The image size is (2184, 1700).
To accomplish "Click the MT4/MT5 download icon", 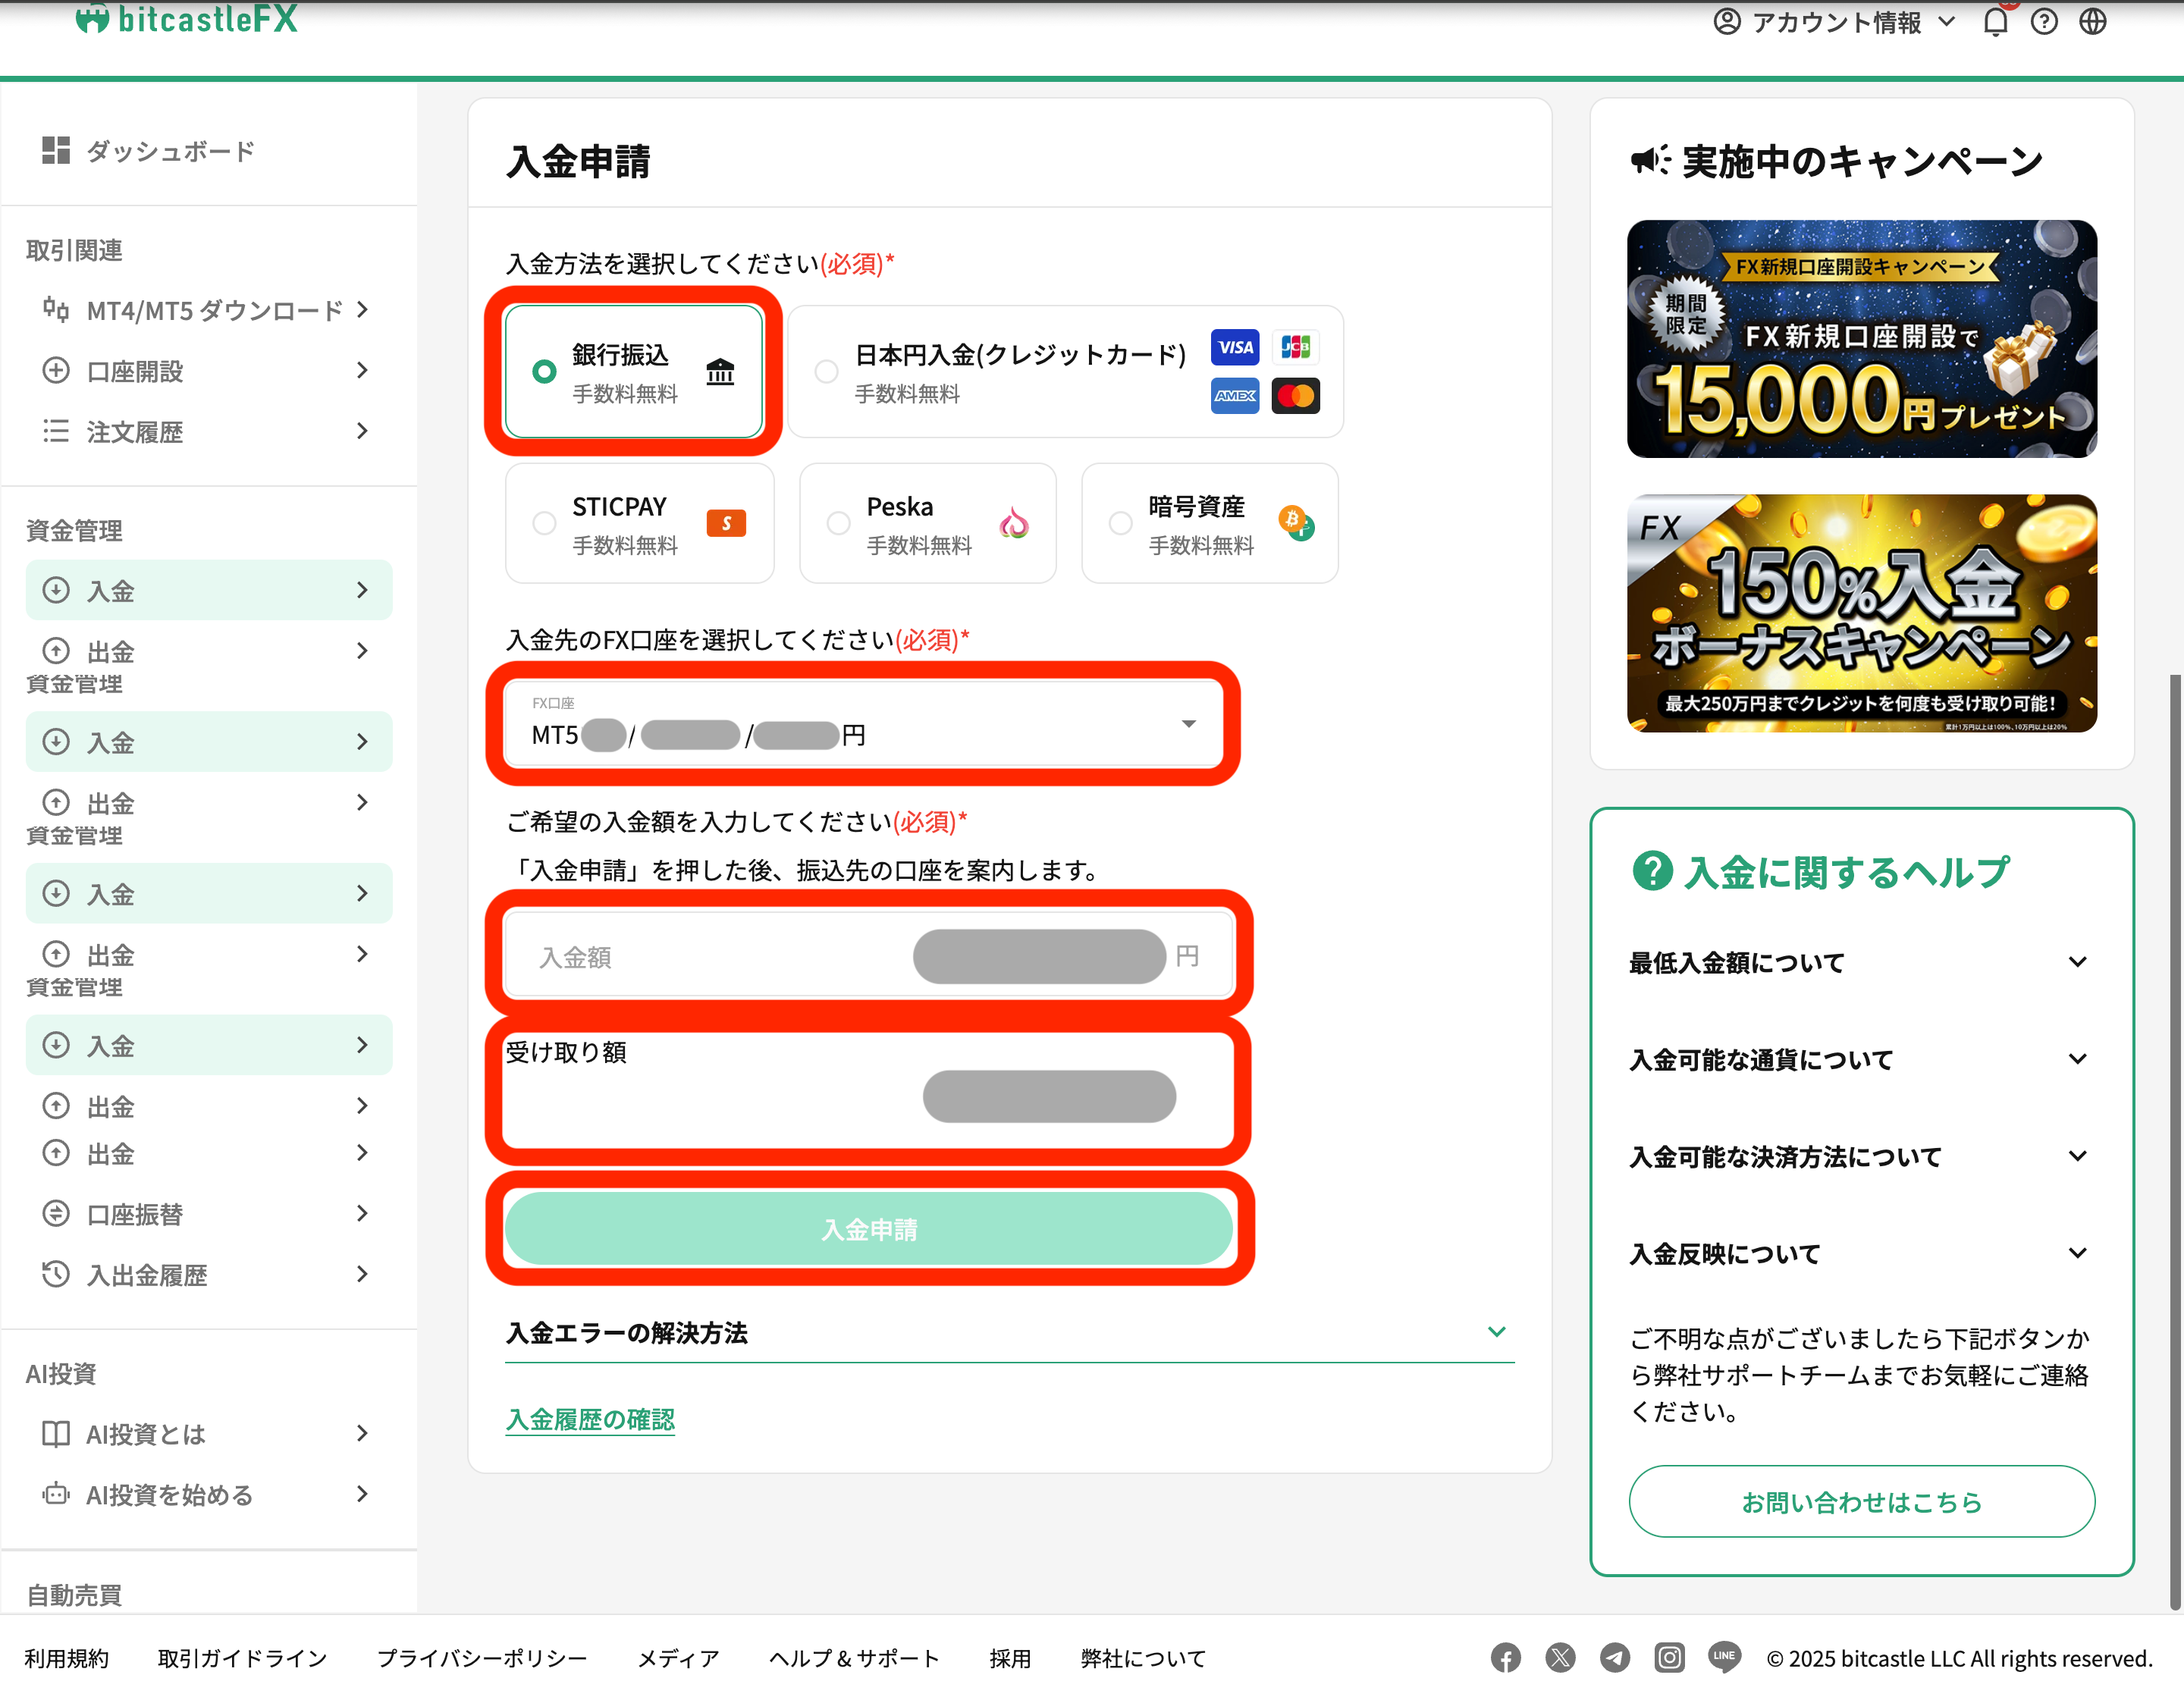I will click(56, 310).
